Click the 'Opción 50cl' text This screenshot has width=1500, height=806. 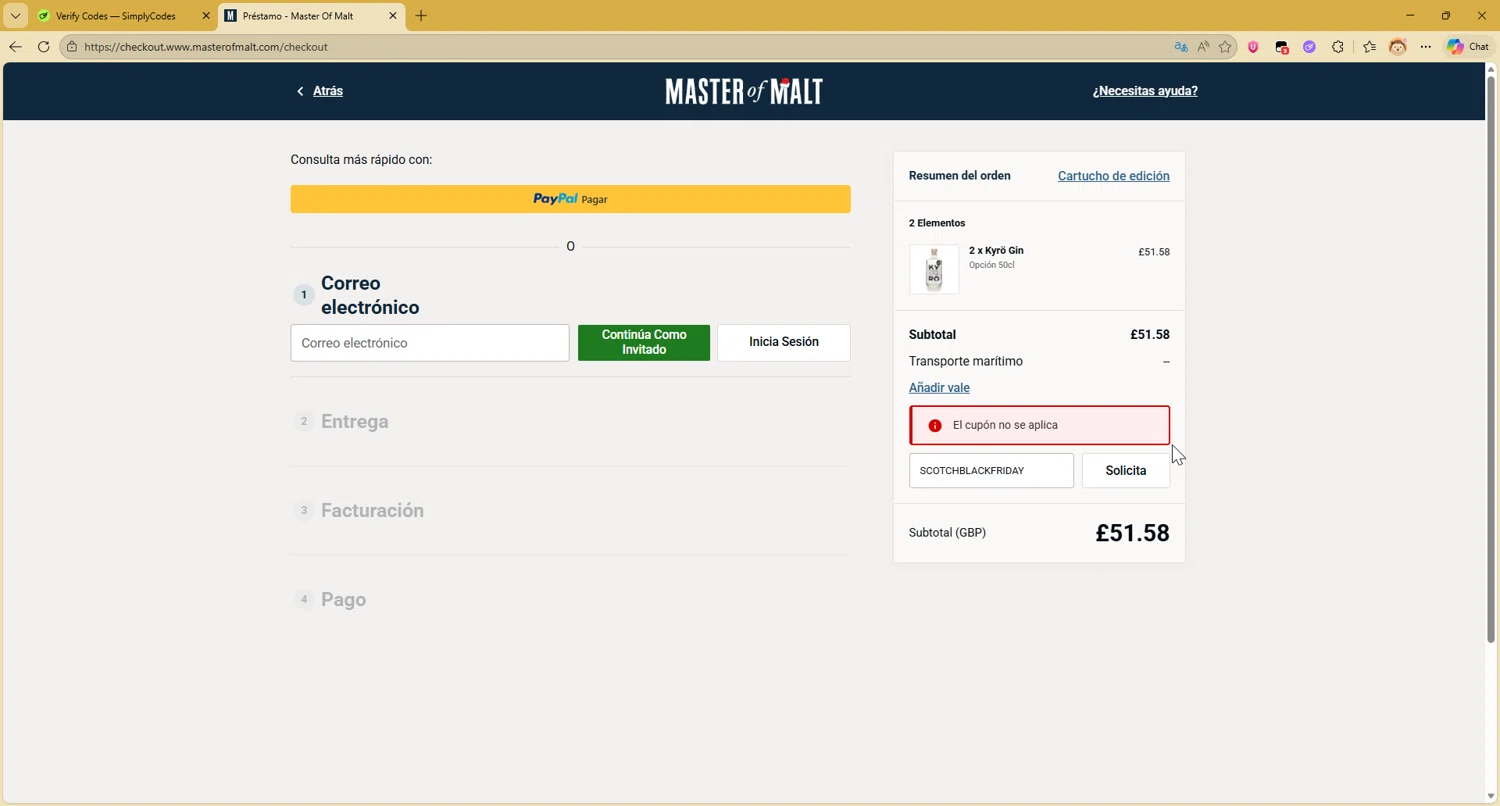click(x=992, y=265)
